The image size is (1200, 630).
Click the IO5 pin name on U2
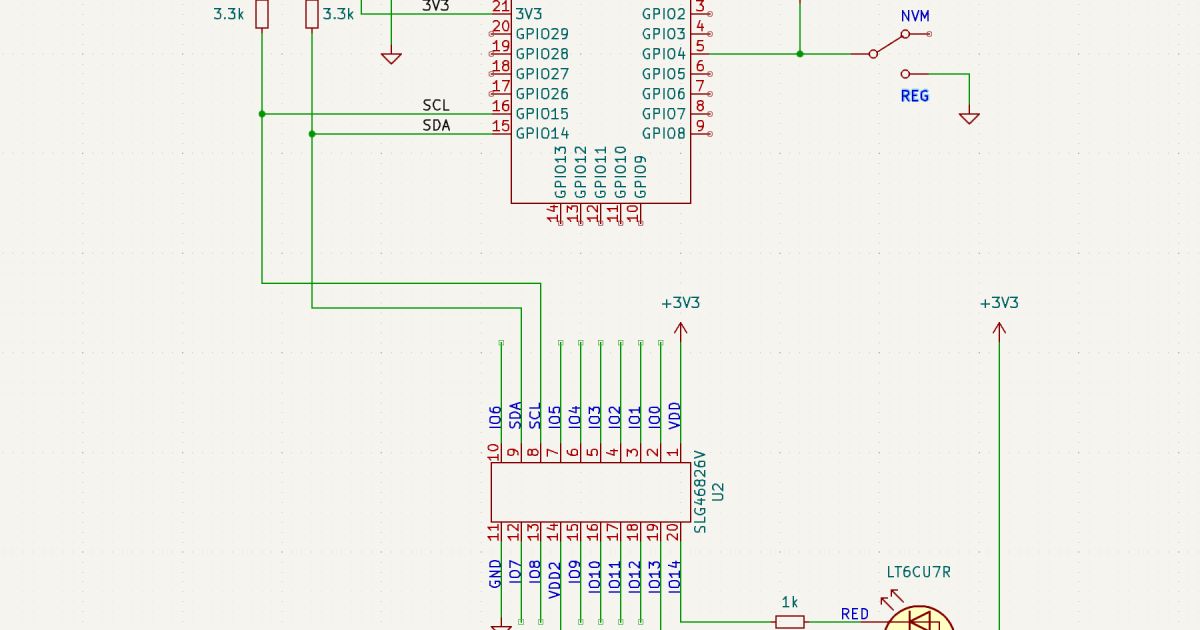[554, 418]
